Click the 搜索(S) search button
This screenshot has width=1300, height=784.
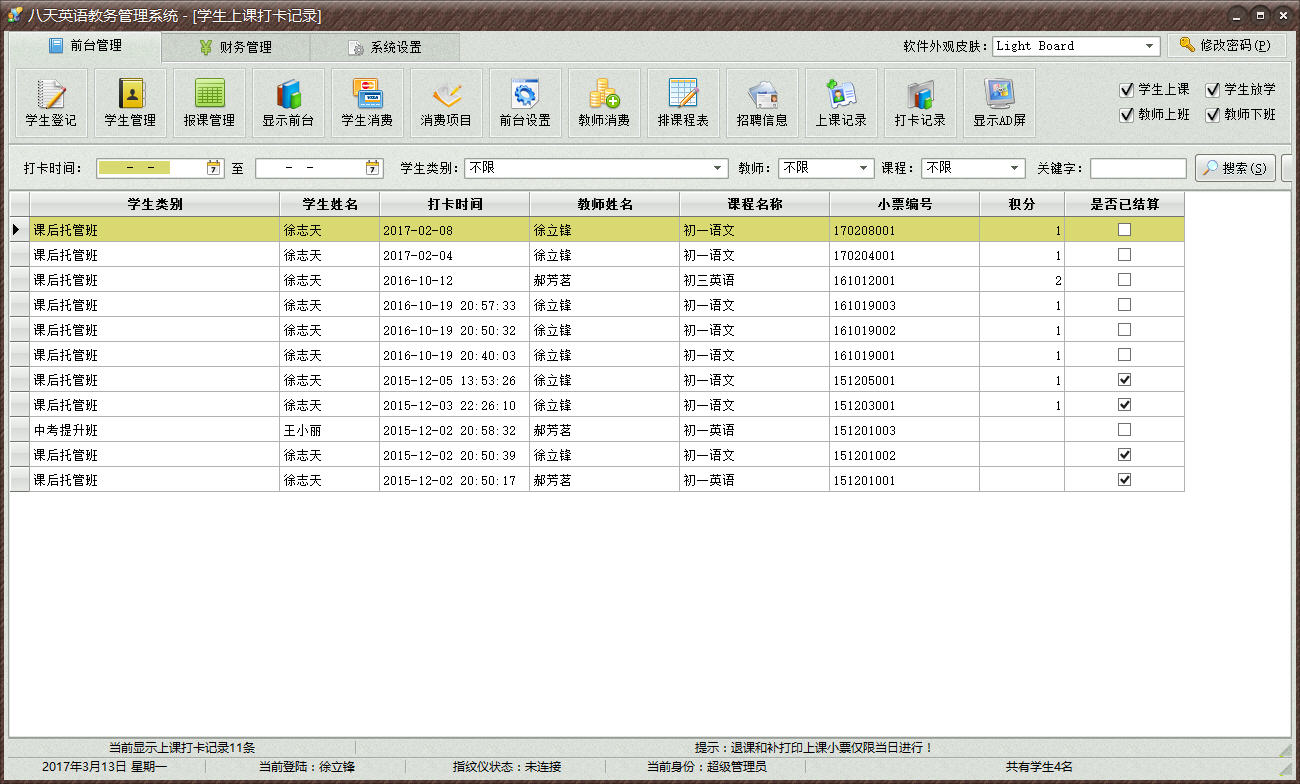pos(1235,168)
